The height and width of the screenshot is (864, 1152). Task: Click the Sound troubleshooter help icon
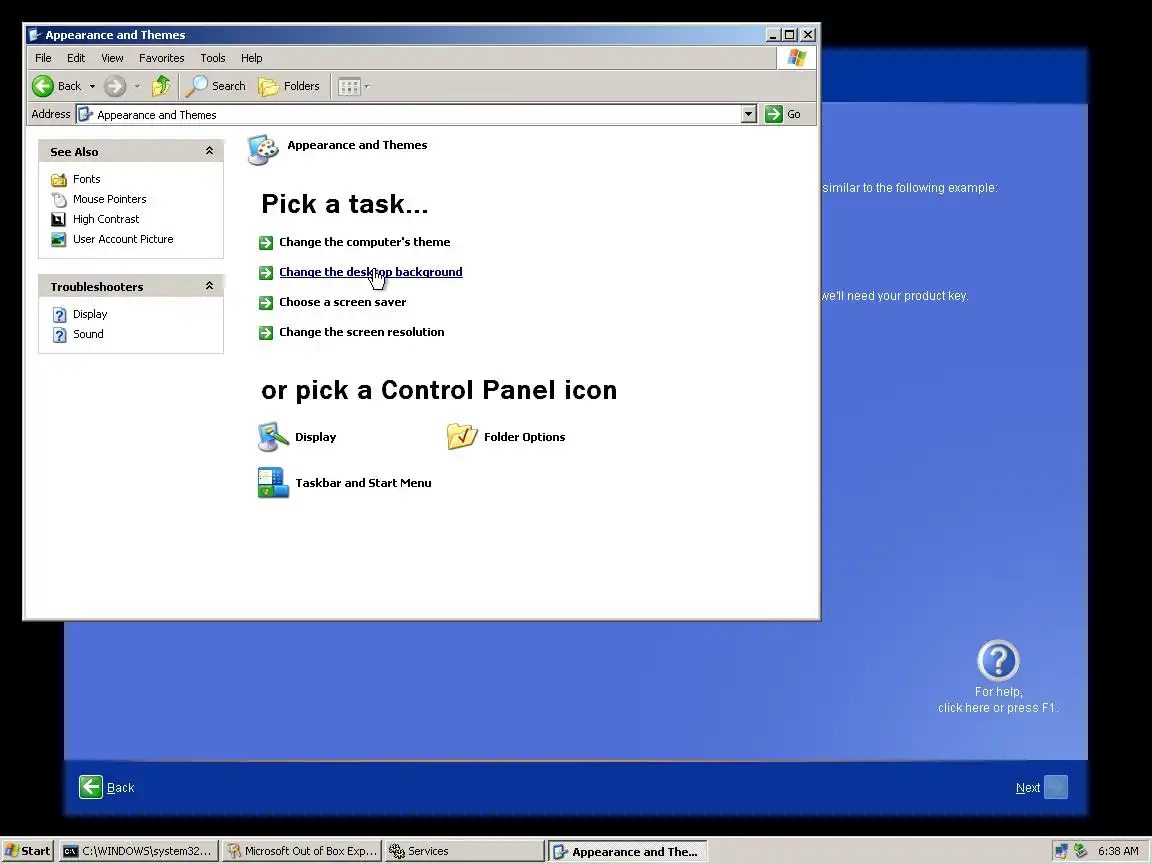point(60,334)
